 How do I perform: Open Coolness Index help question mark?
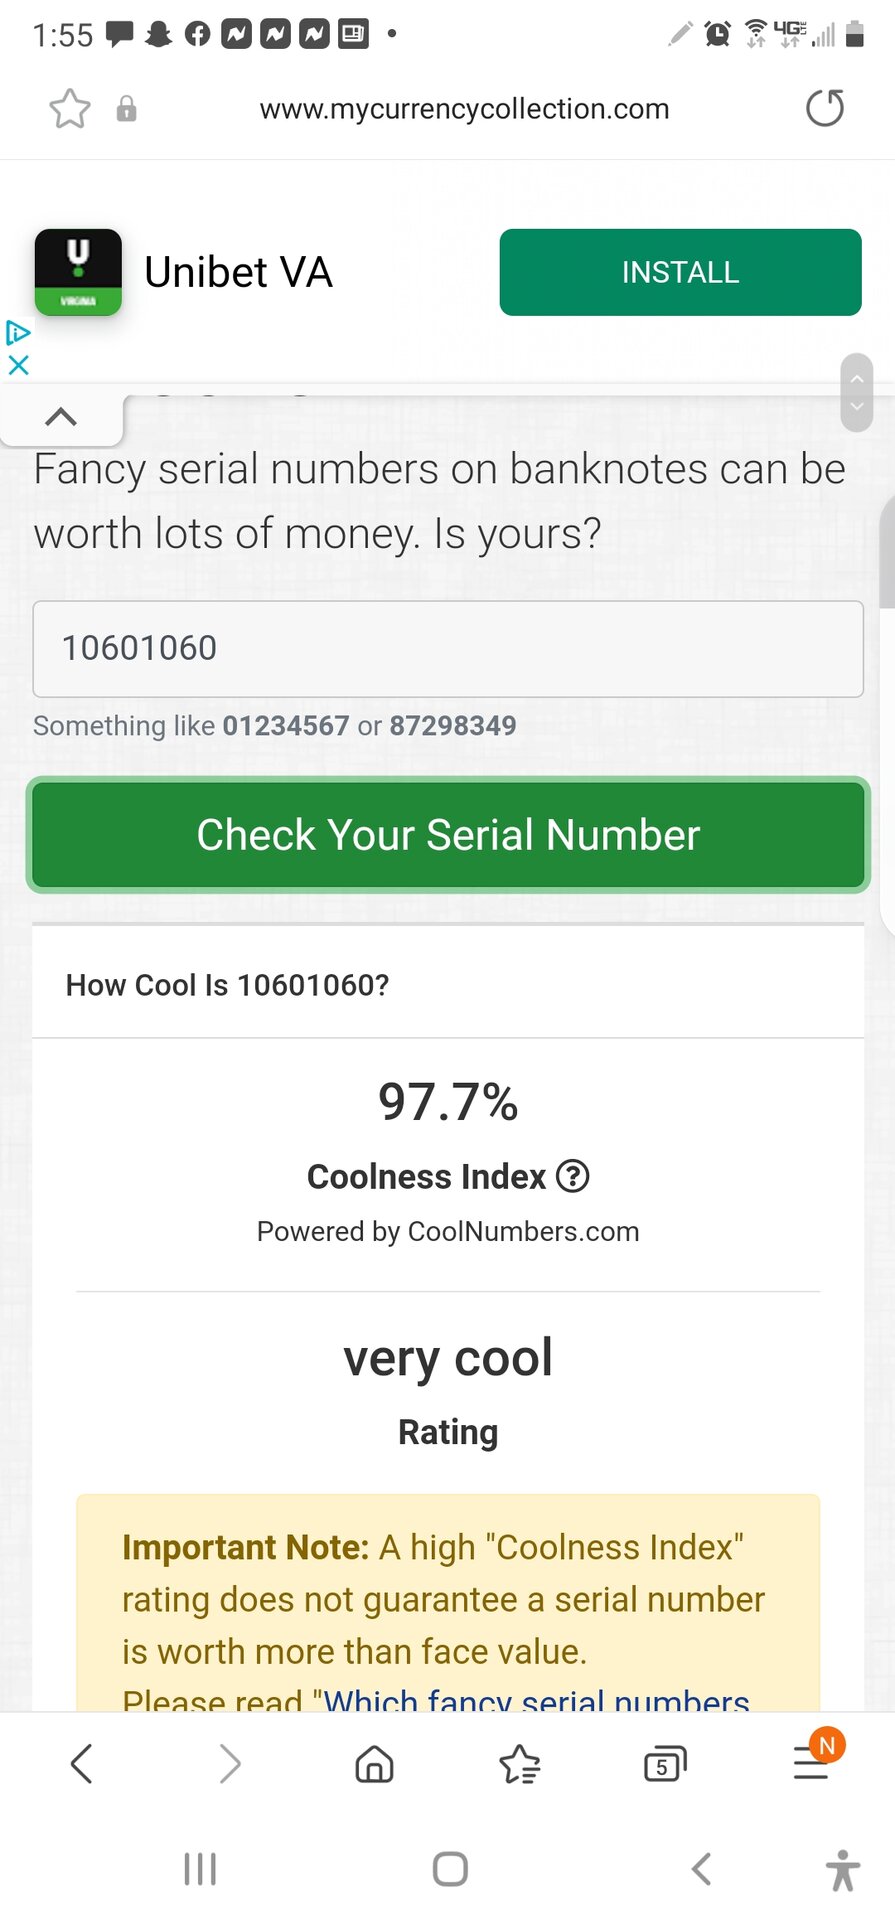point(573,1176)
